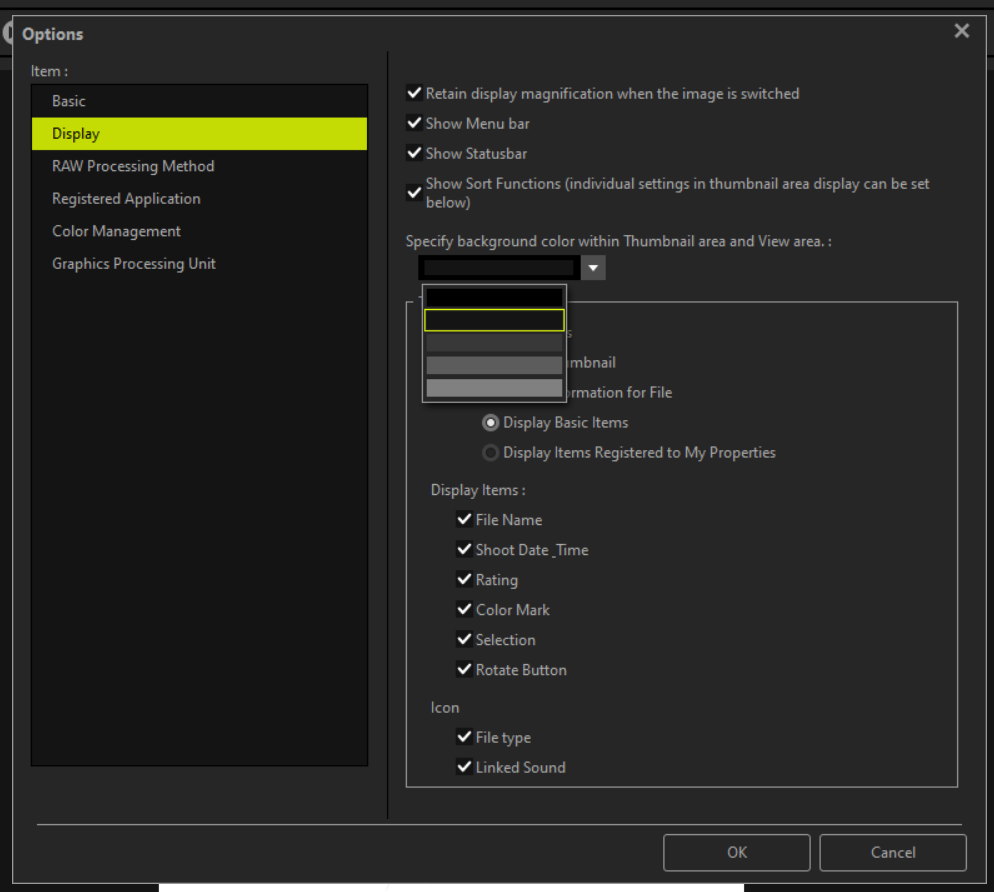Select Graphics Processing Unit item
The width and height of the screenshot is (994, 892).
coord(134,264)
